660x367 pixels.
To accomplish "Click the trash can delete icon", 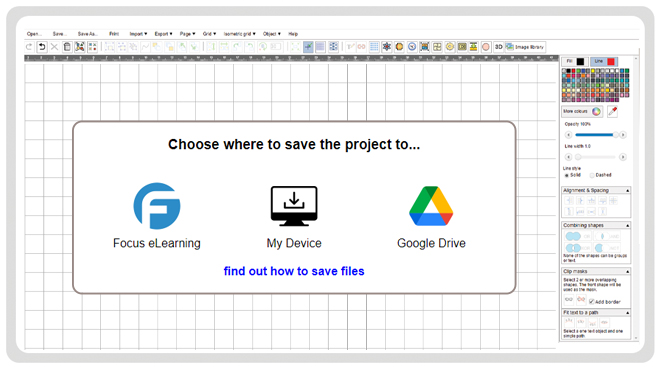I will 67,47.
